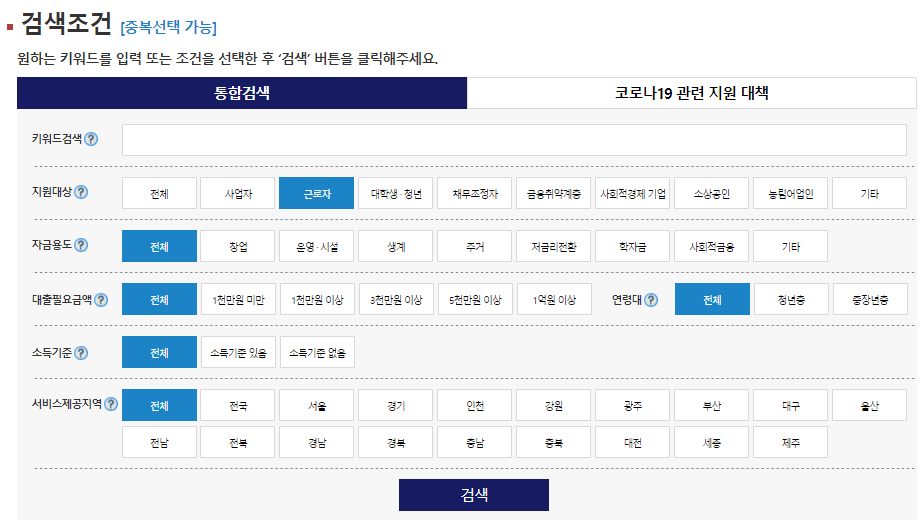Select 1천만원 이상 loan amount

[x=317, y=300]
